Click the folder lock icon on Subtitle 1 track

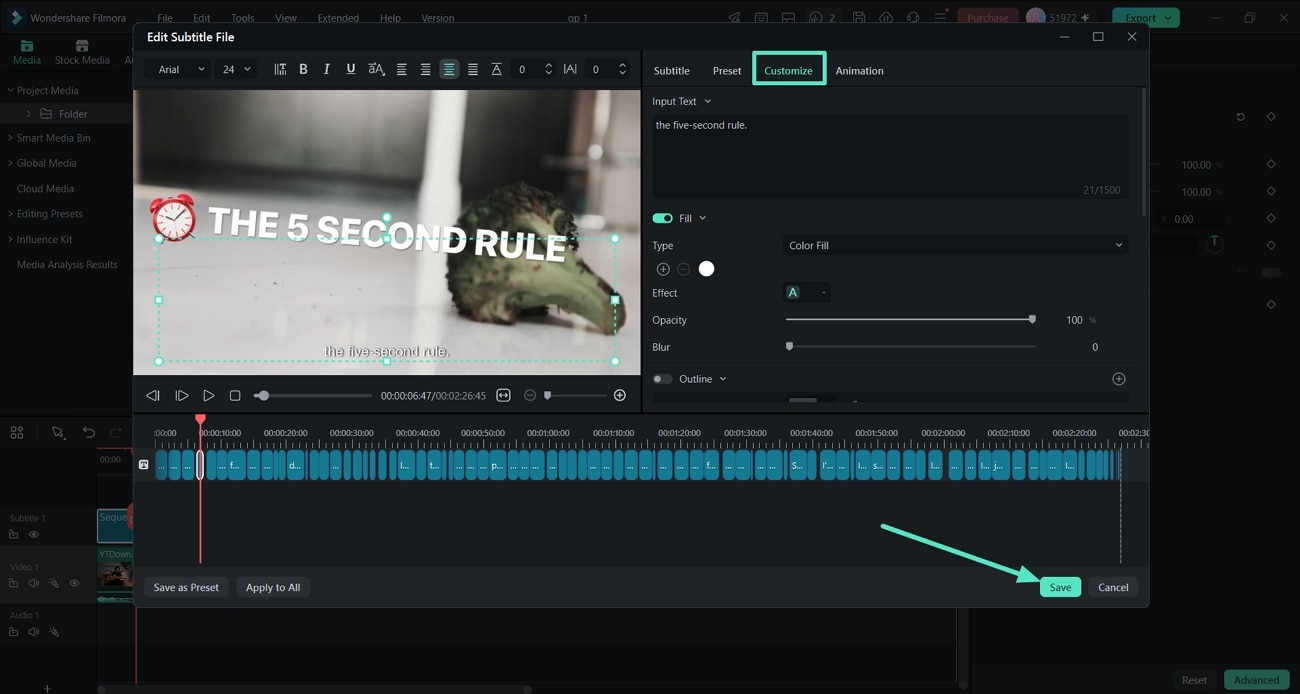pos(14,535)
